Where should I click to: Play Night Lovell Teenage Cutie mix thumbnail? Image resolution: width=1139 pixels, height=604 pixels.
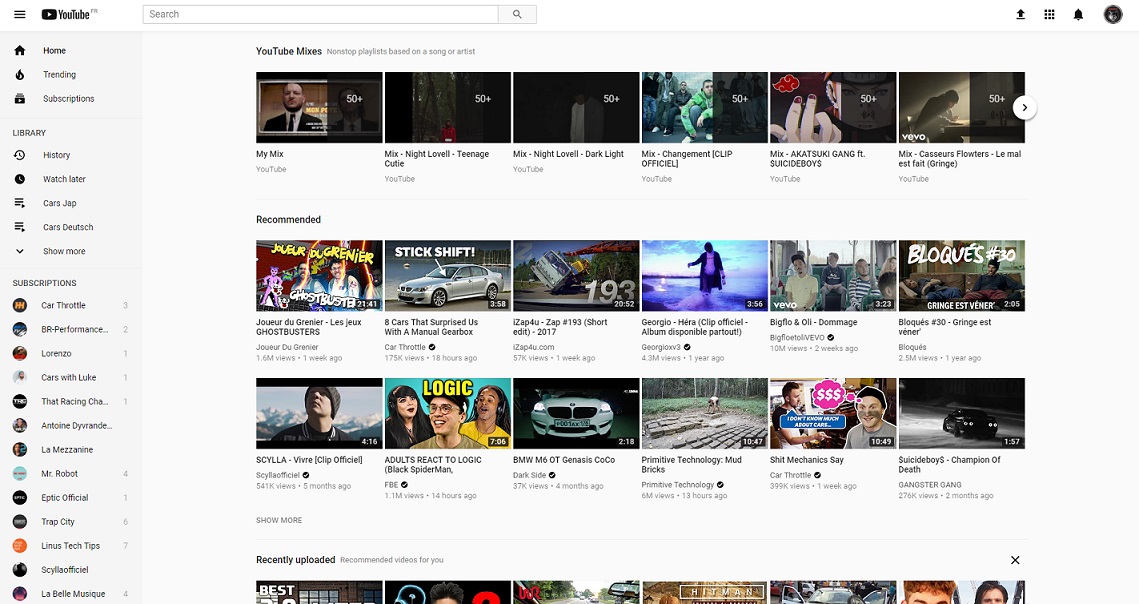point(447,107)
